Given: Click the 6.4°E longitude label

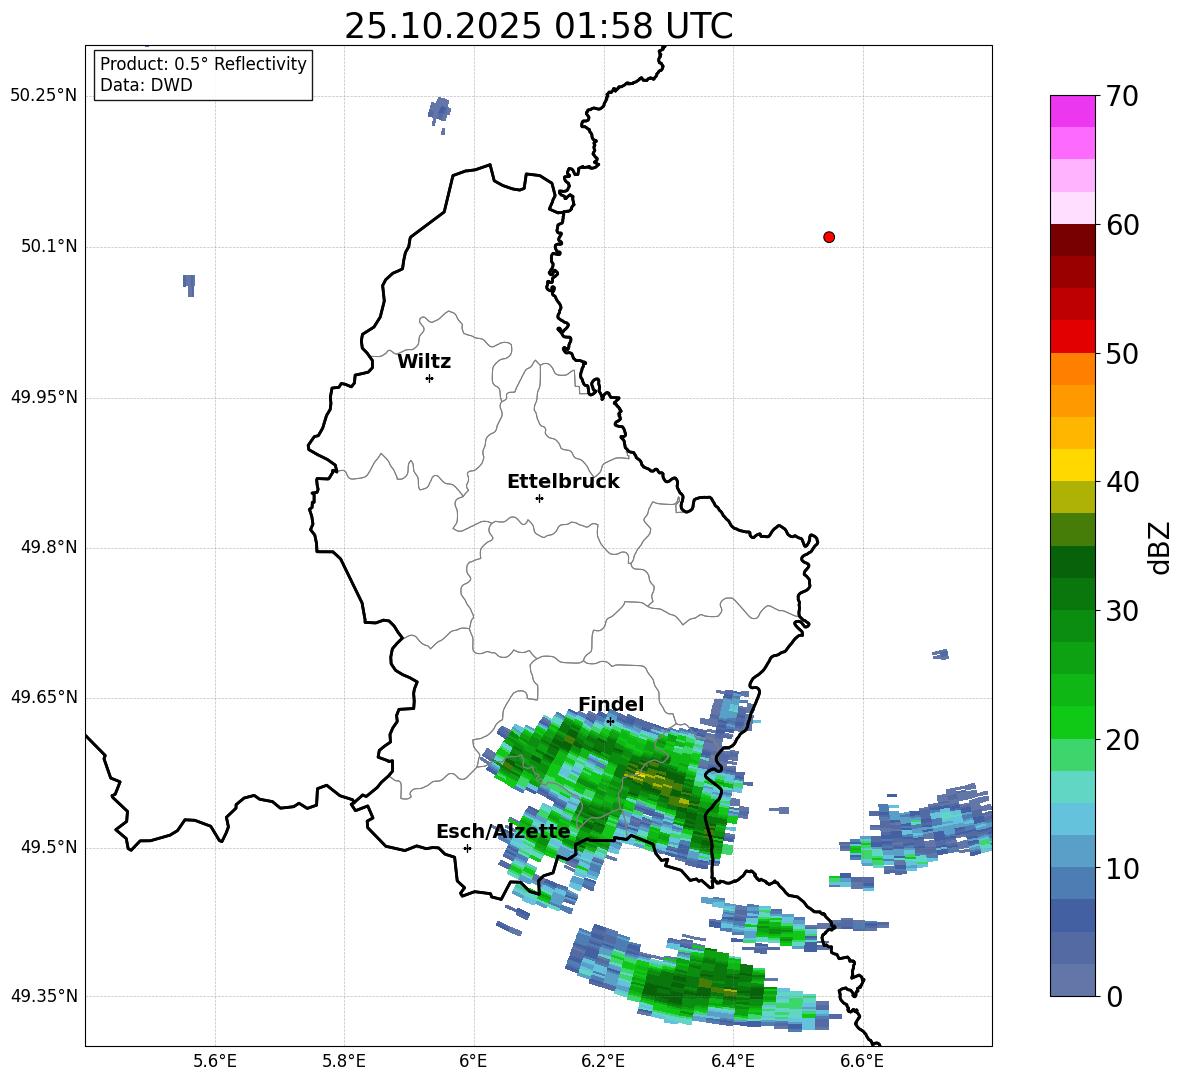Looking at the screenshot, I should [x=732, y=1061].
